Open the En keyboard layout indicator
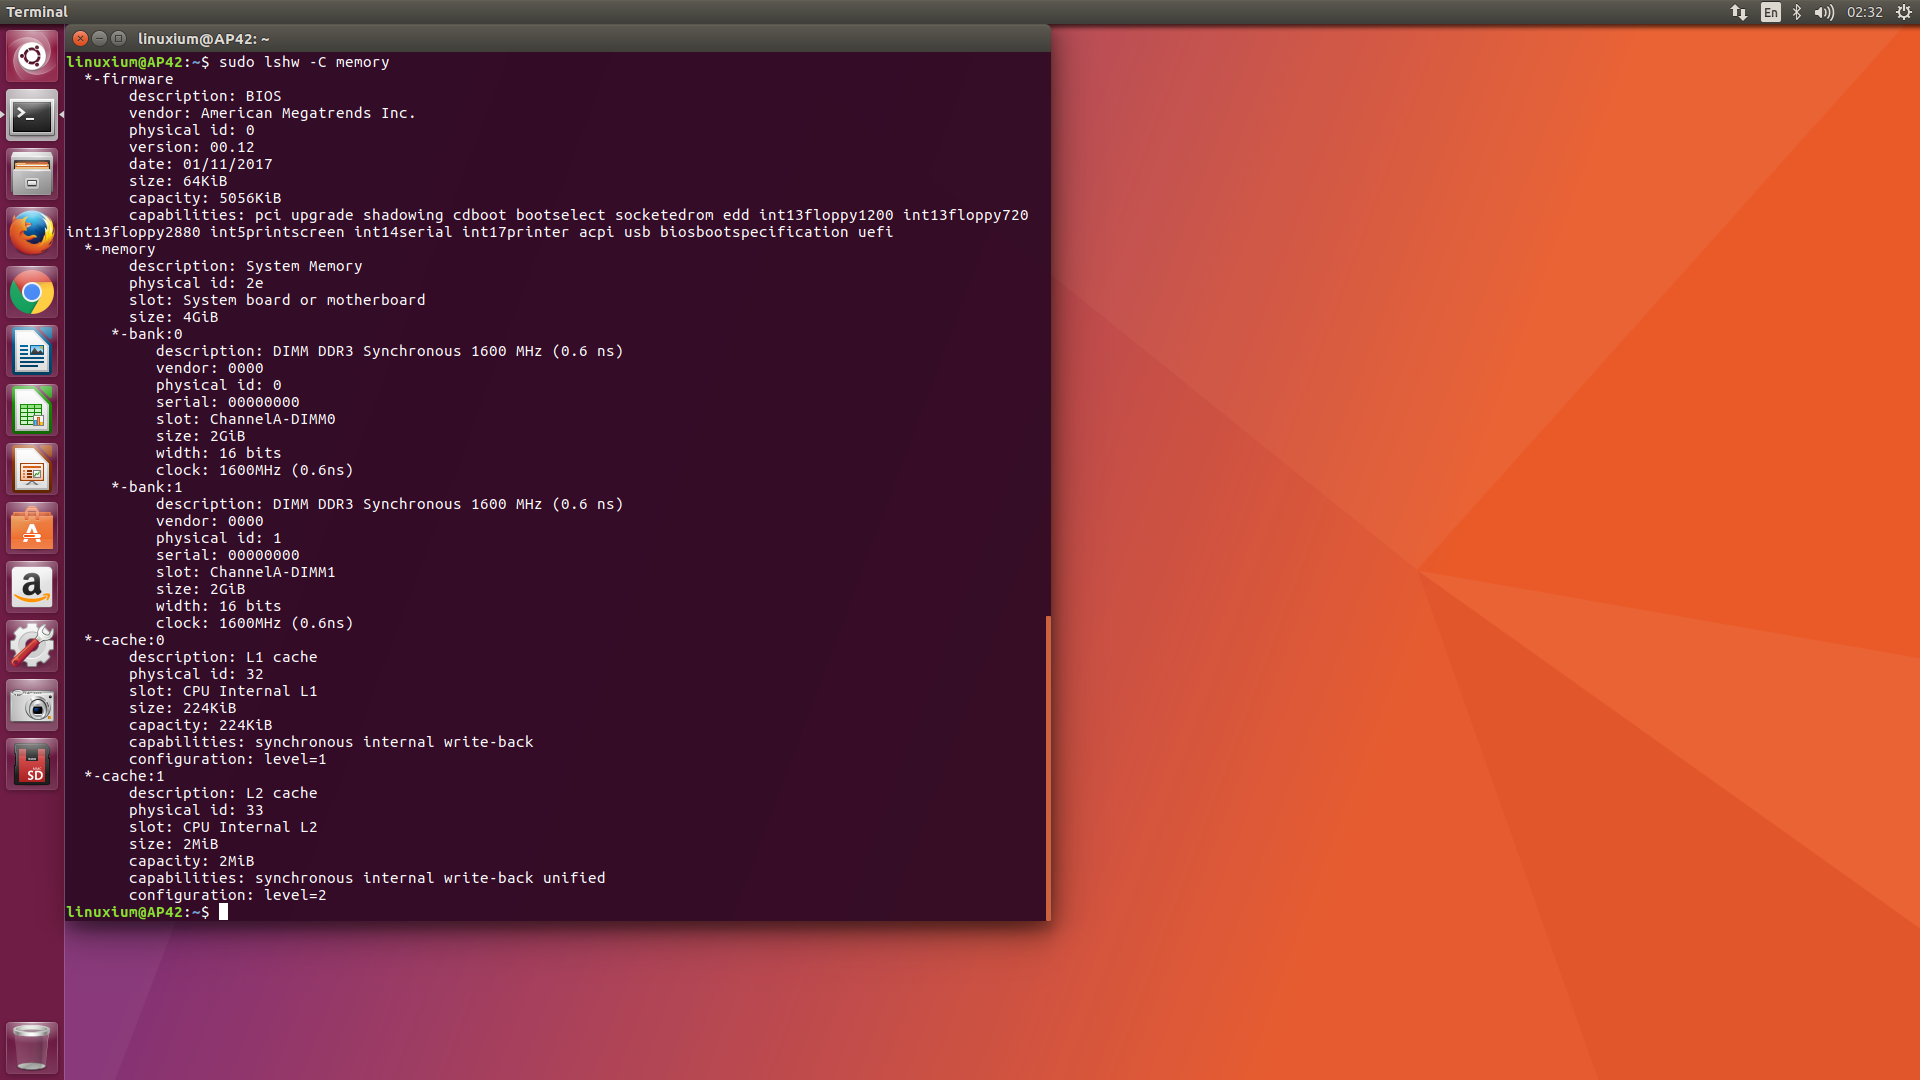Viewport: 1920px width, 1080px height. pos(1771,12)
